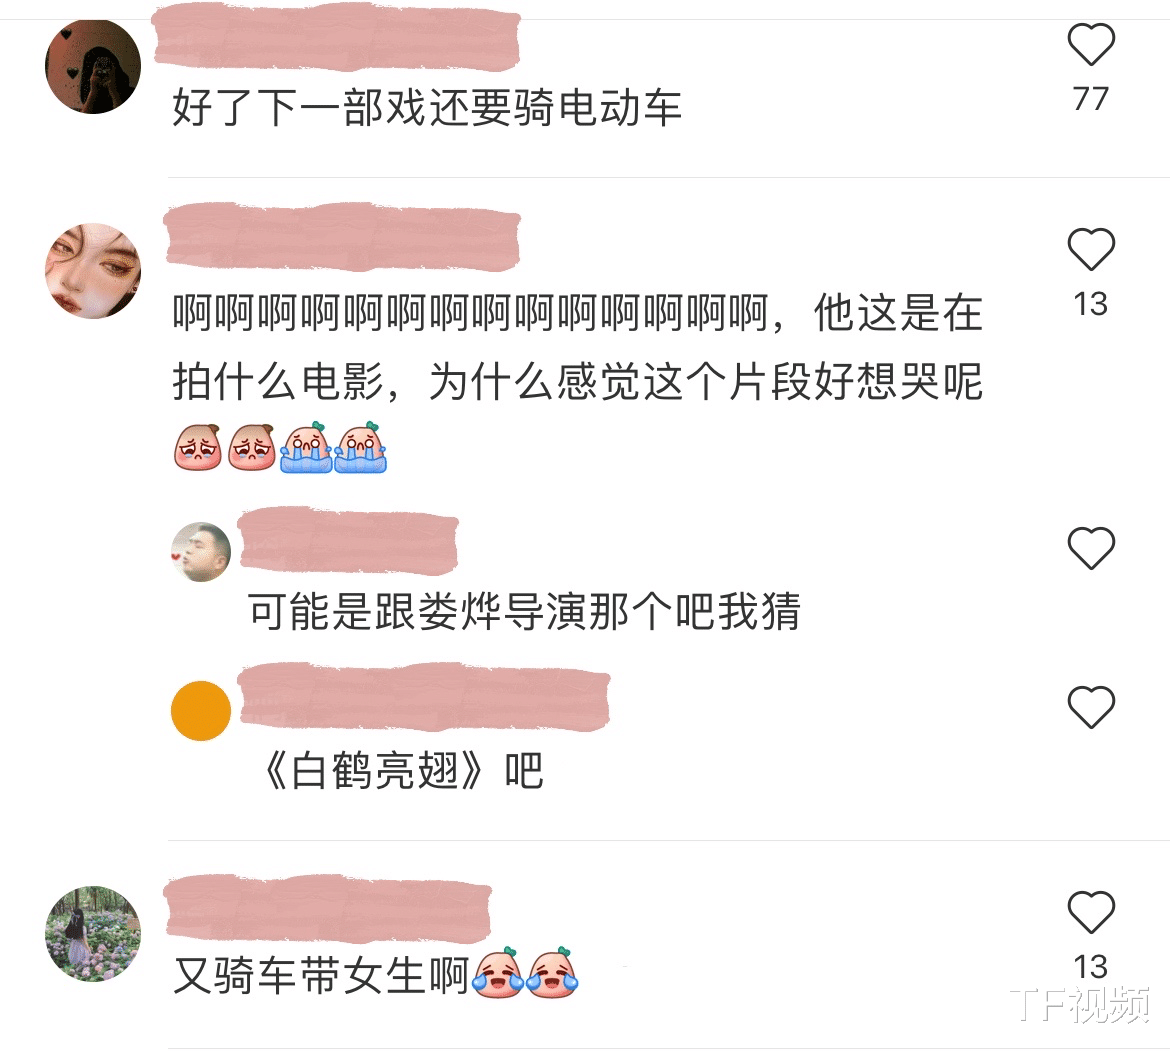The height and width of the screenshot is (1051, 1170).
Task: Tap the long 啊啊啊 comment text about the film
Action: 578,347
